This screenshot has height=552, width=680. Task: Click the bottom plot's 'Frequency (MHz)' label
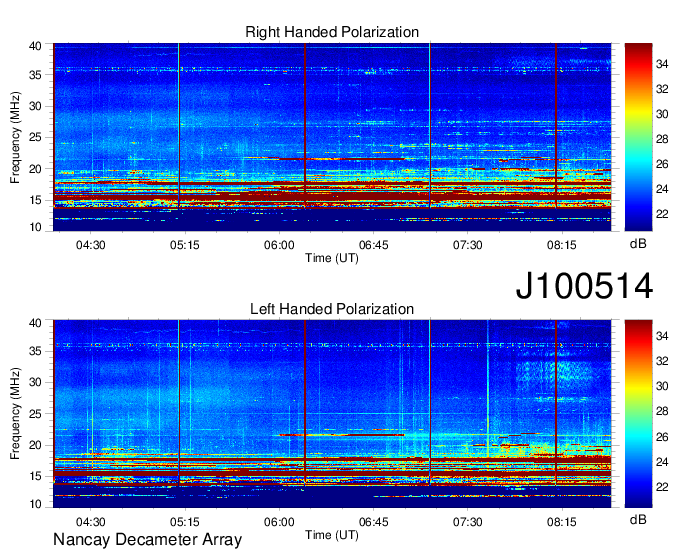[15, 414]
